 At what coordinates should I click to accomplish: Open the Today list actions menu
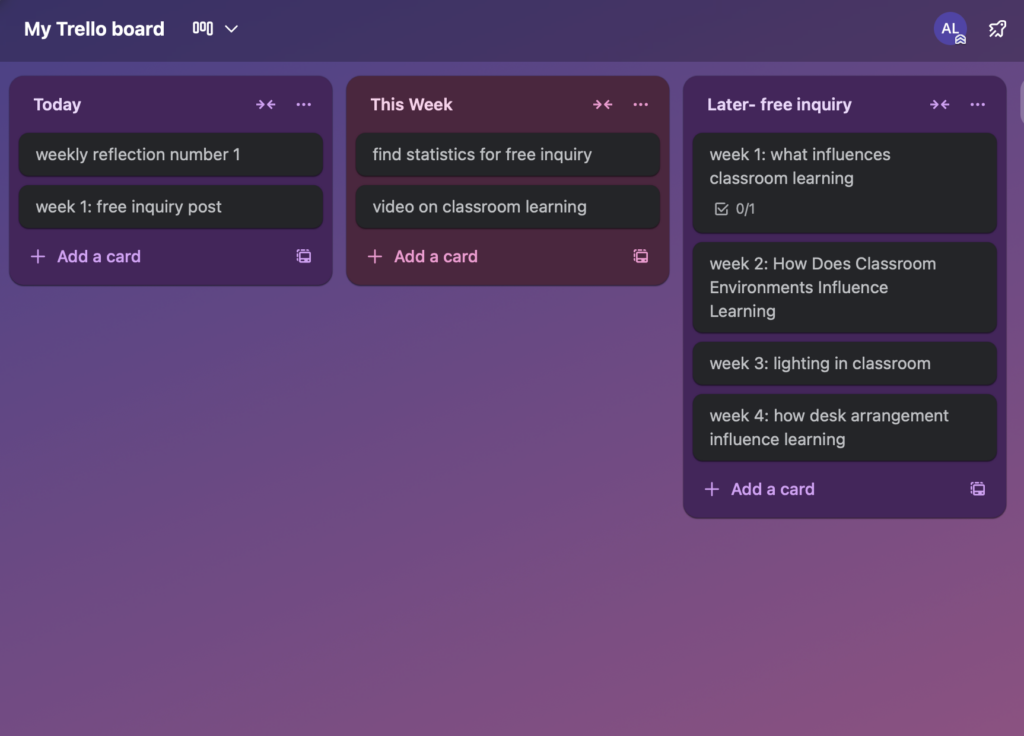pos(304,105)
